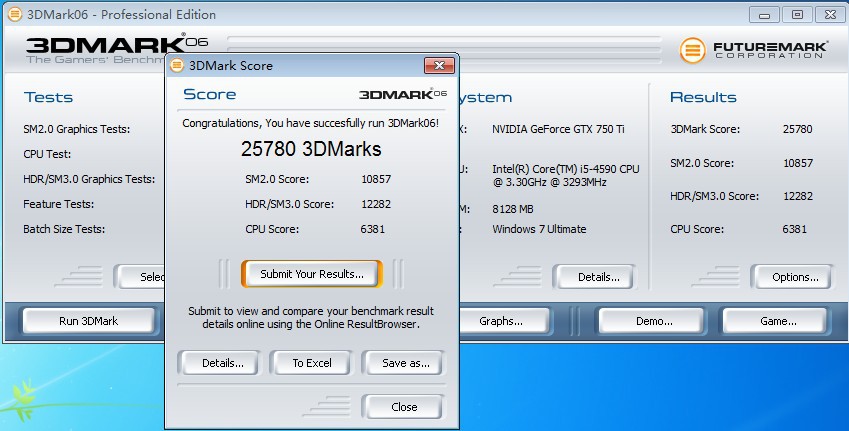This screenshot has height=431, width=849.
Task: Maximize the 3DMark06 main window
Action: pos(797,15)
